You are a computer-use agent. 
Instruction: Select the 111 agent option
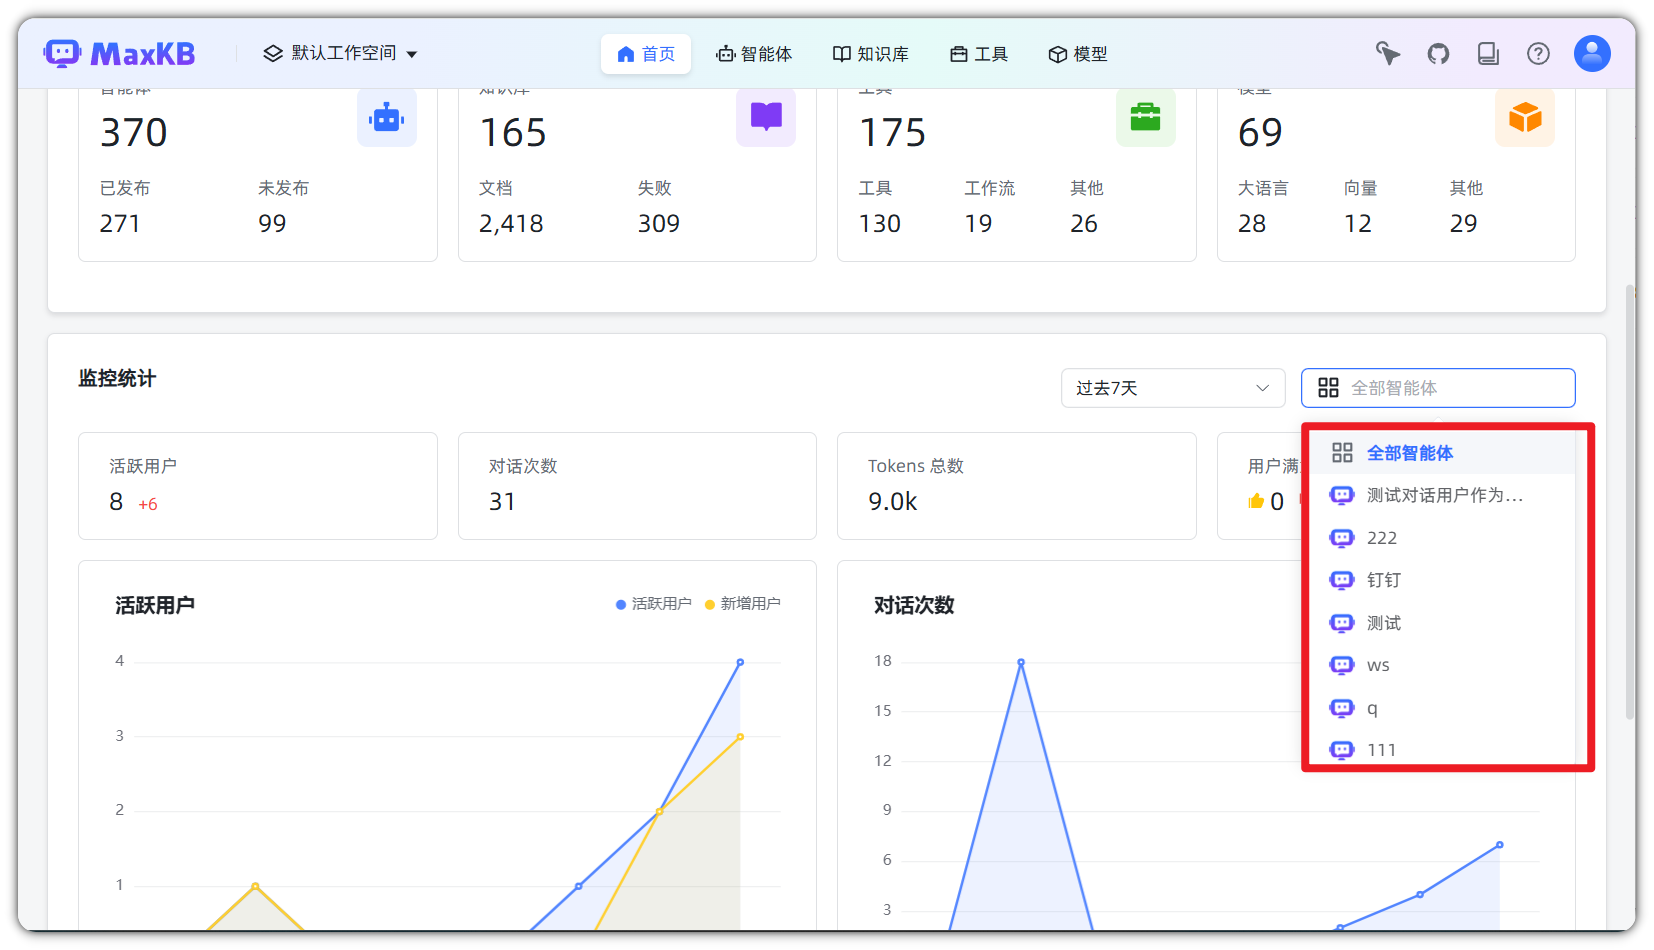[1442, 749]
